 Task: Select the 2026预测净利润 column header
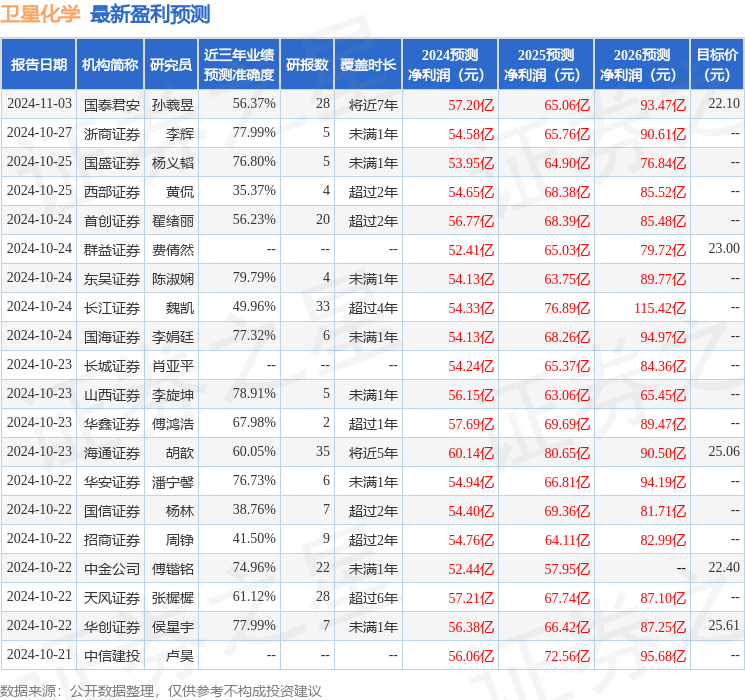[x=642, y=65]
